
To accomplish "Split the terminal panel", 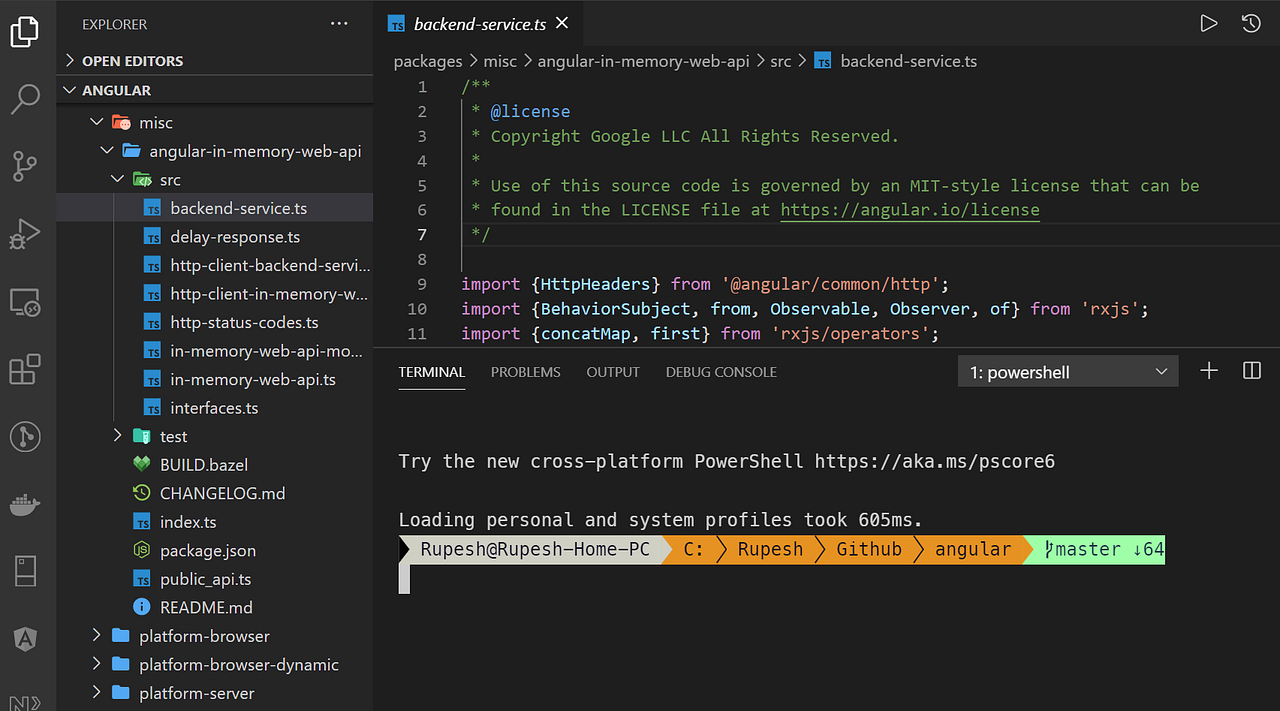I will pyautogui.click(x=1252, y=371).
